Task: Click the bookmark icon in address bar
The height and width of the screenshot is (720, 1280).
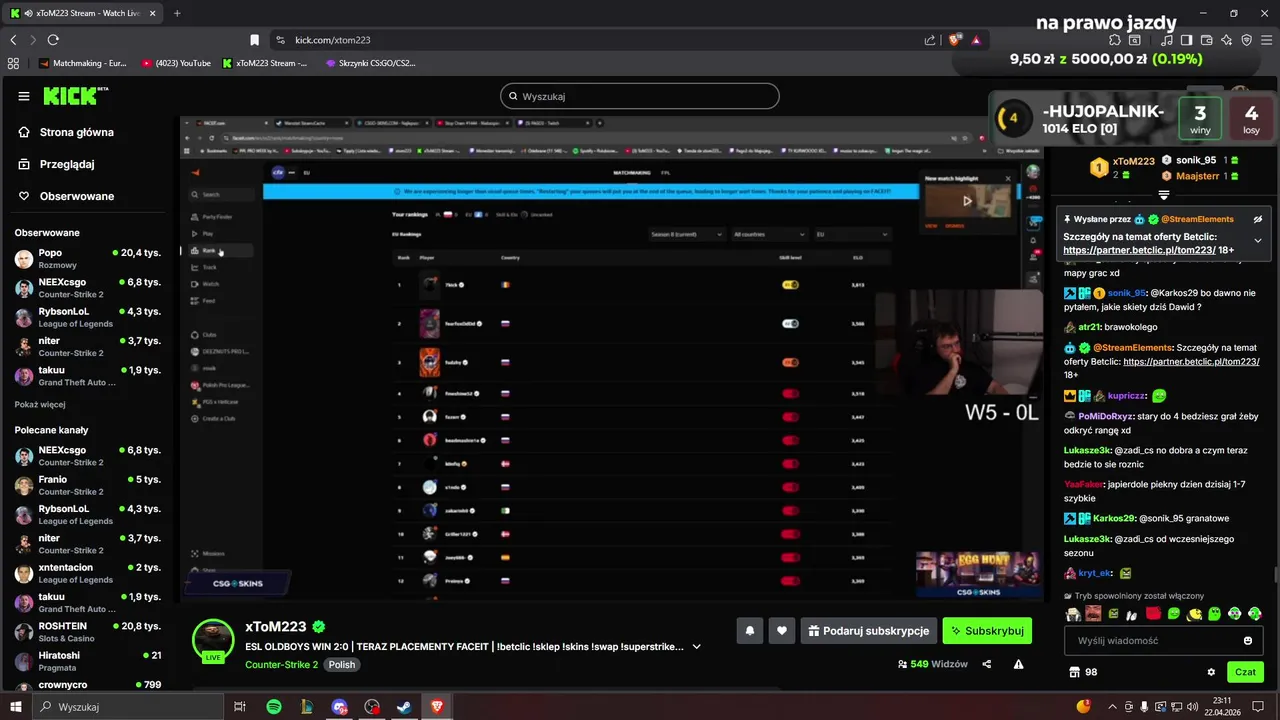Action: [x=254, y=40]
